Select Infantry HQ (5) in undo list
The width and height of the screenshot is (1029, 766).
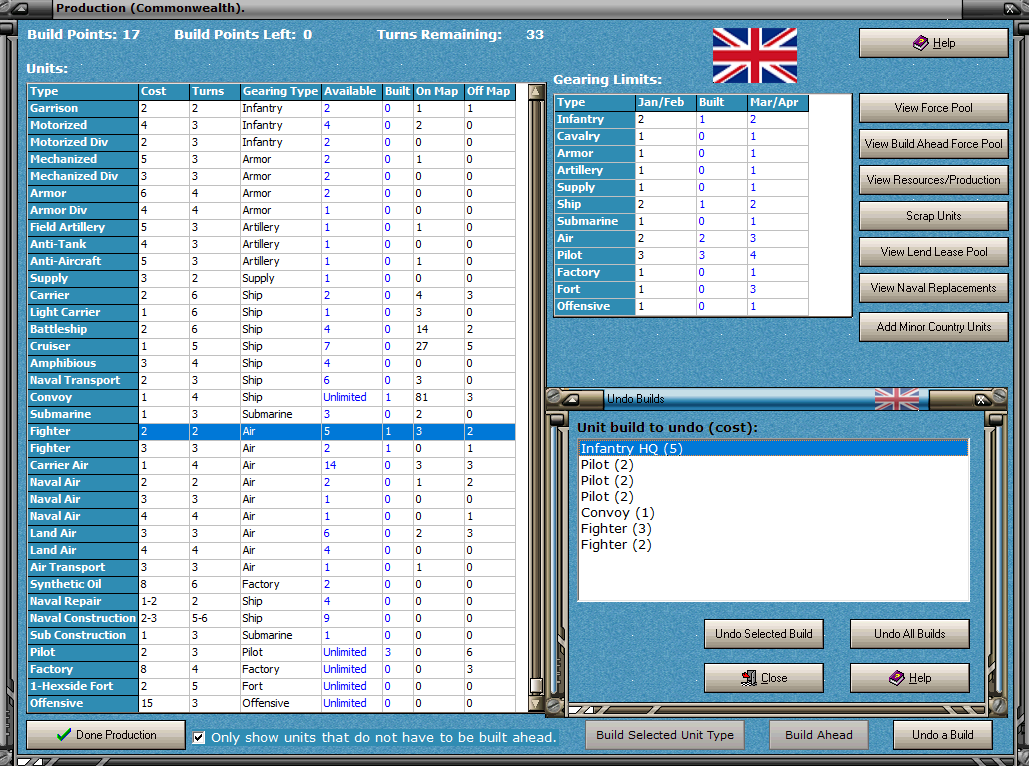click(773, 448)
